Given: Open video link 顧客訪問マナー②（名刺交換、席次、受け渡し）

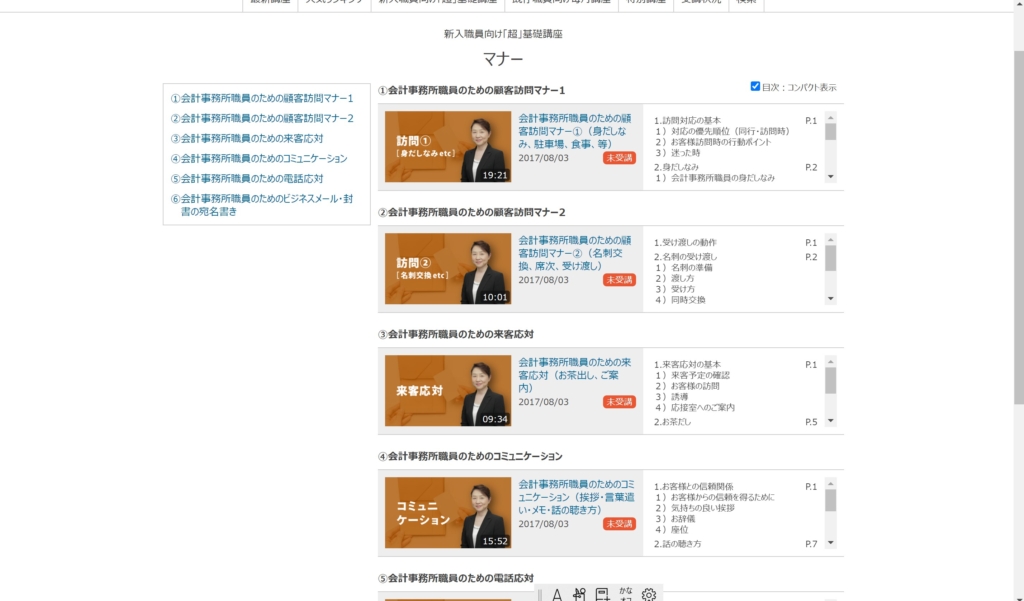Looking at the screenshot, I should (x=575, y=253).
